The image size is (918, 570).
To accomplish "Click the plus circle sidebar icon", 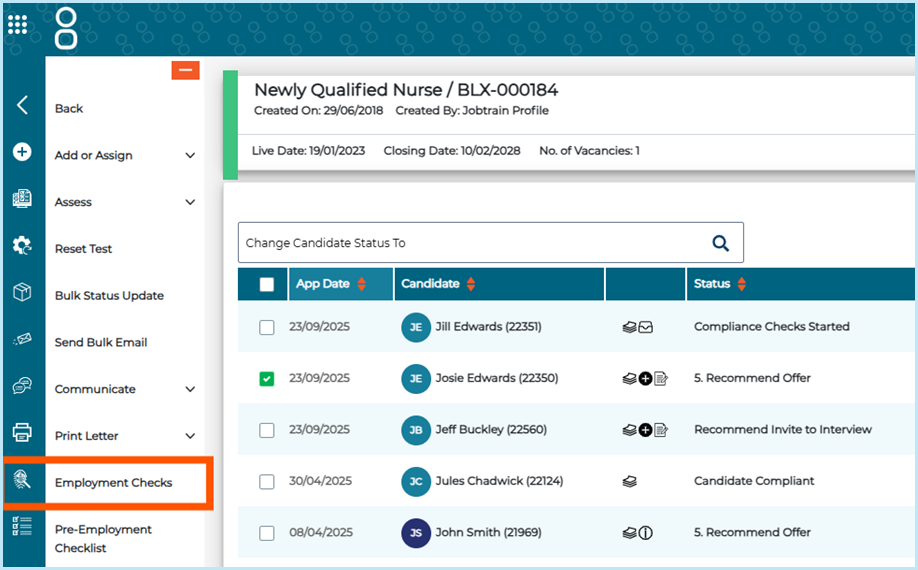I will pyautogui.click(x=22, y=152).
